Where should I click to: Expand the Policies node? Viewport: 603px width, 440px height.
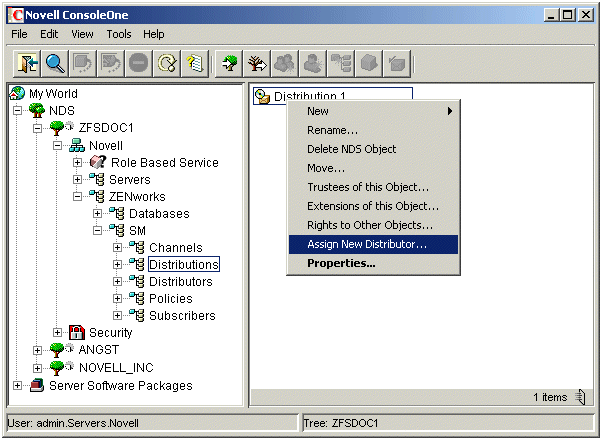click(117, 298)
